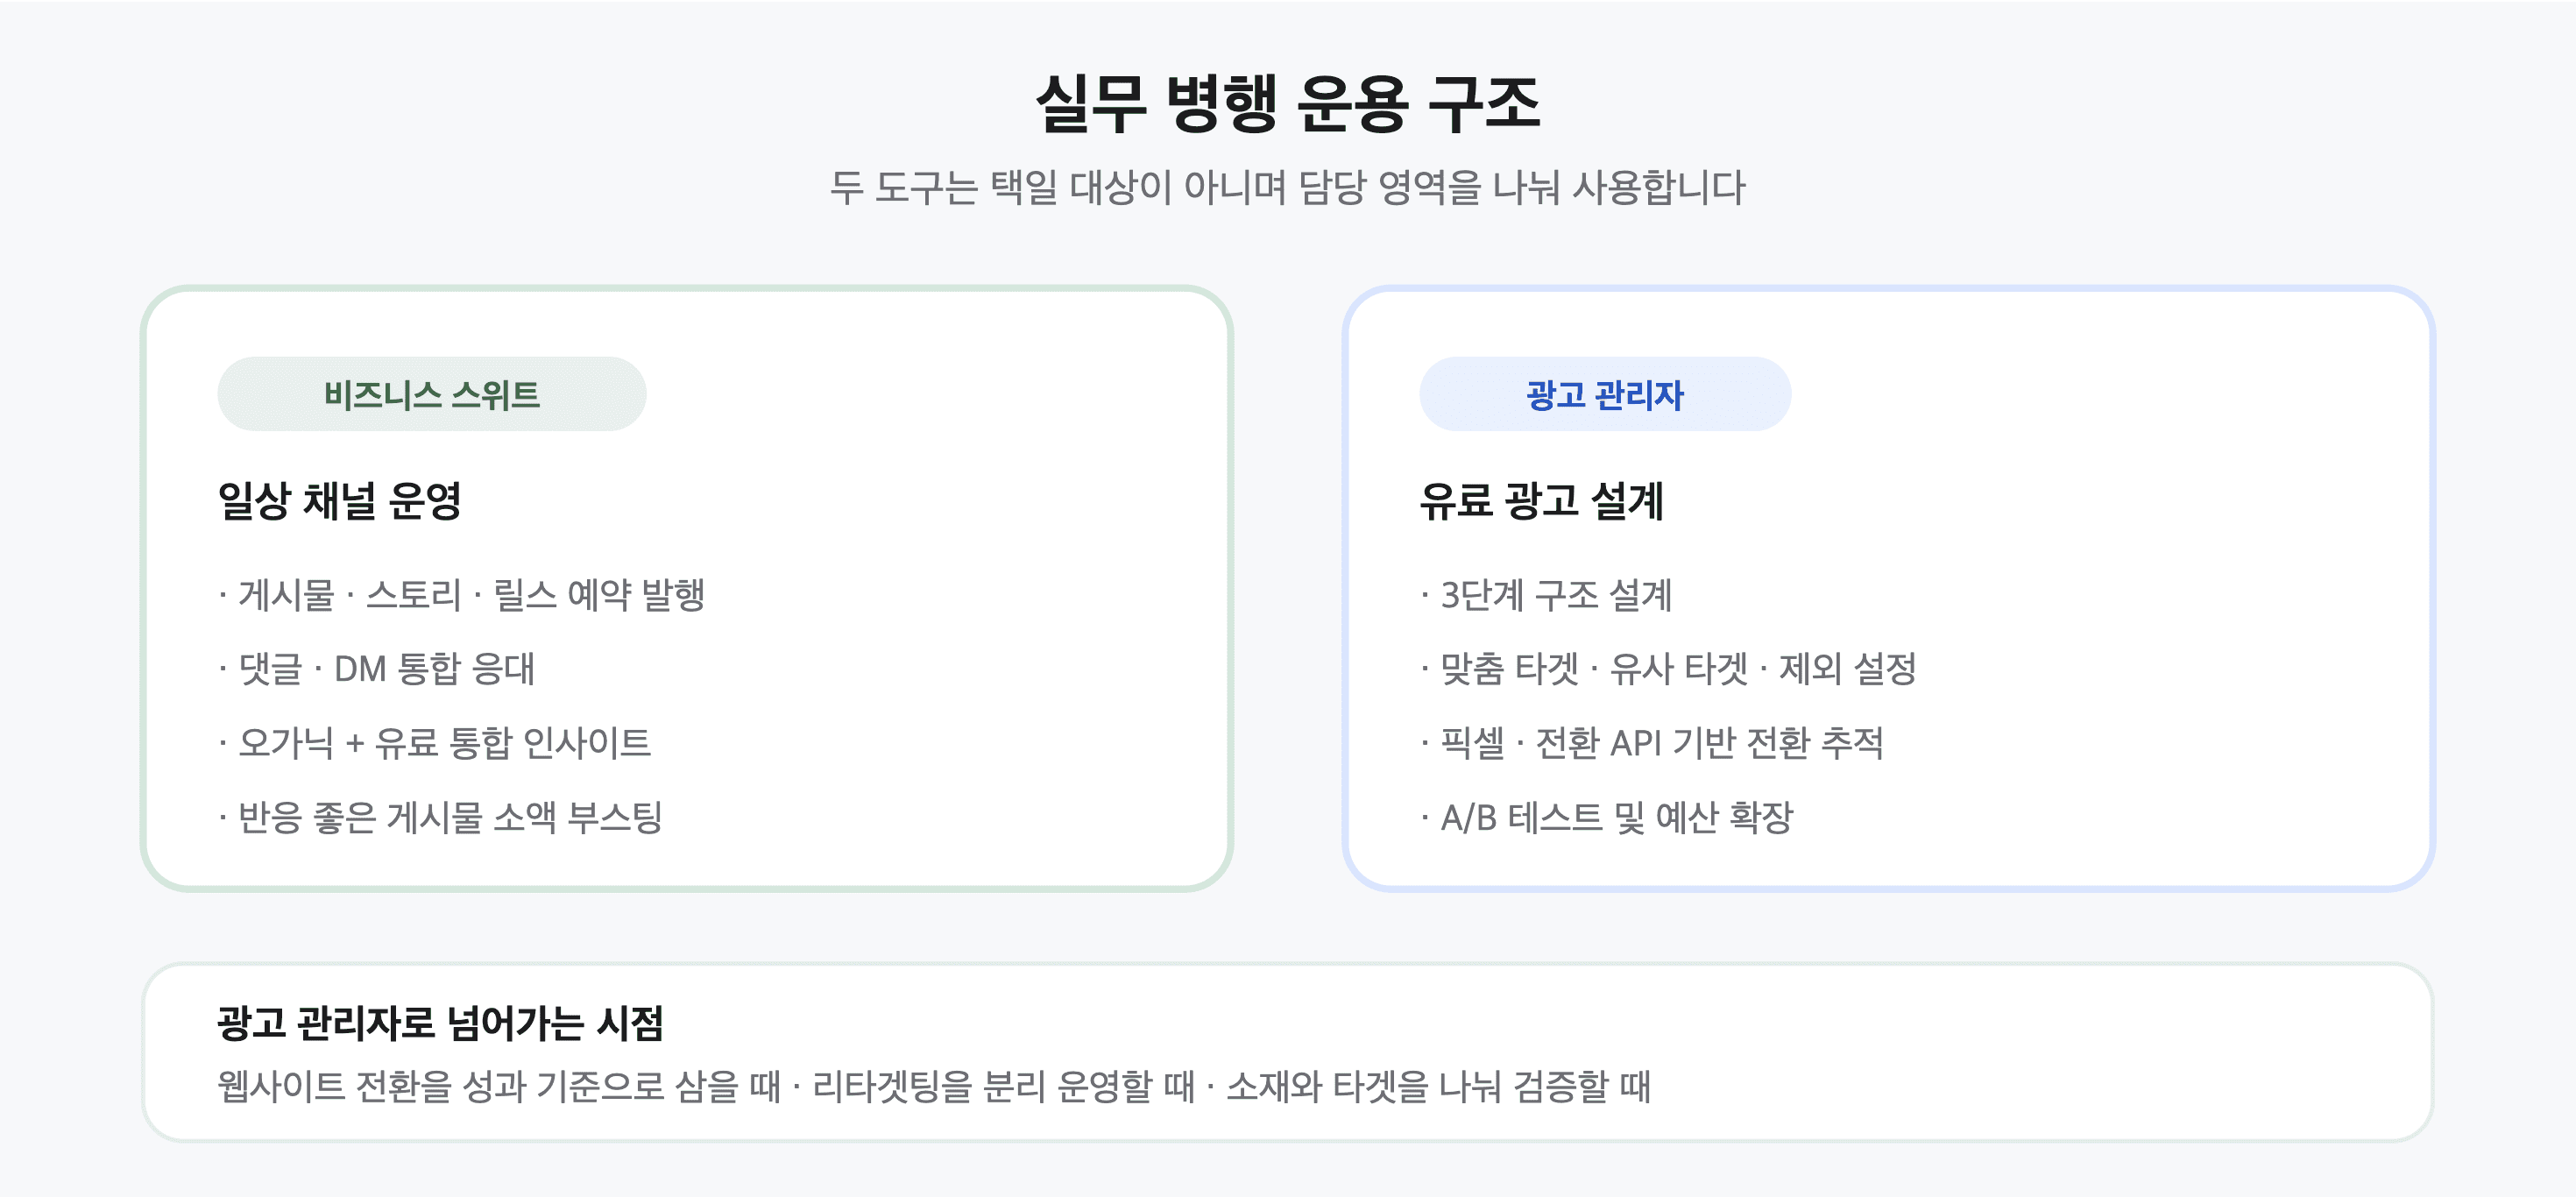2576x1197 pixels.
Task: Select the 유료 광고 설계 heading
Action: pos(1541,500)
